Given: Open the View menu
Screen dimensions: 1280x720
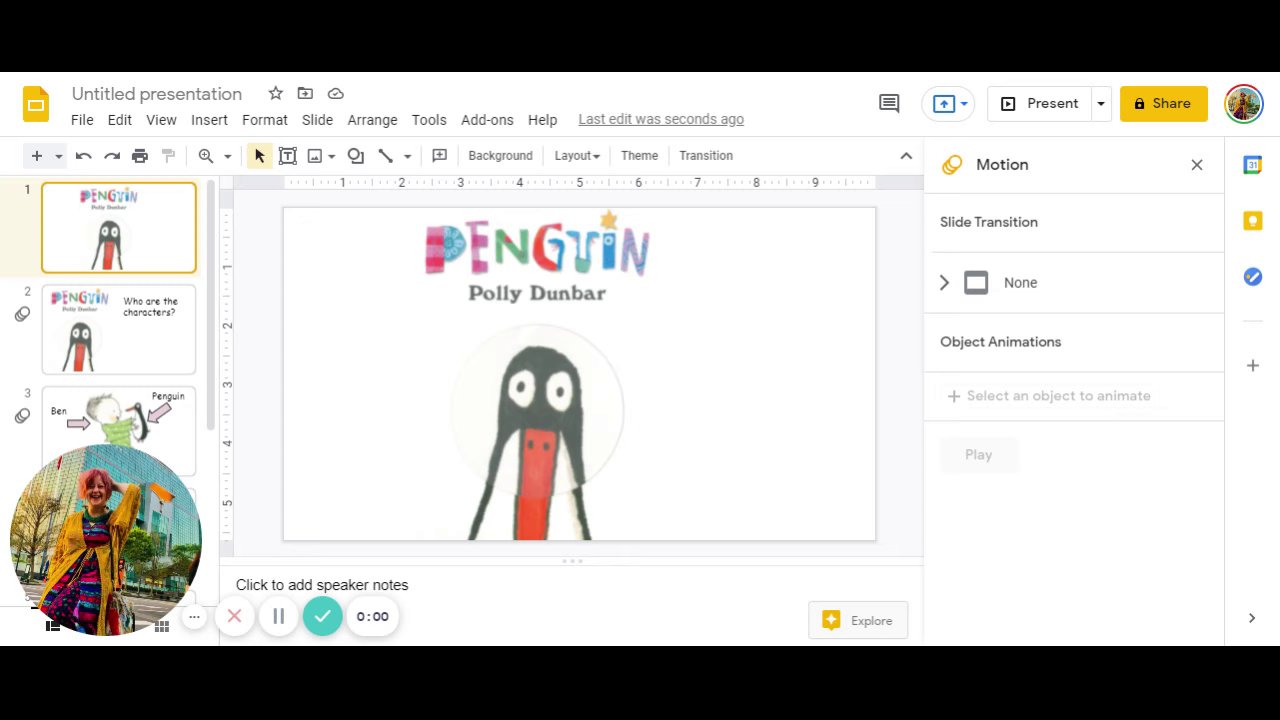Looking at the screenshot, I should pyautogui.click(x=161, y=120).
